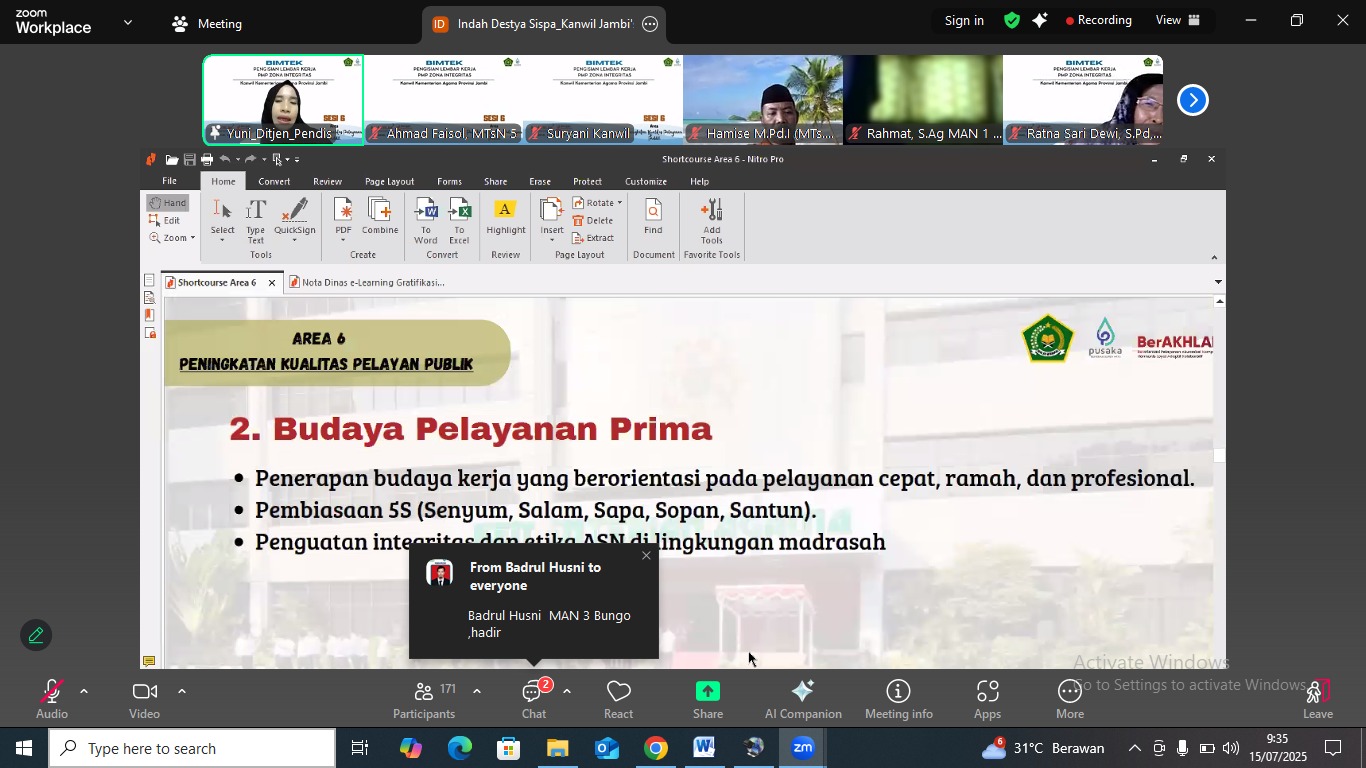Click the green Share screen icon
This screenshot has width=1366, height=768.
[708, 698]
